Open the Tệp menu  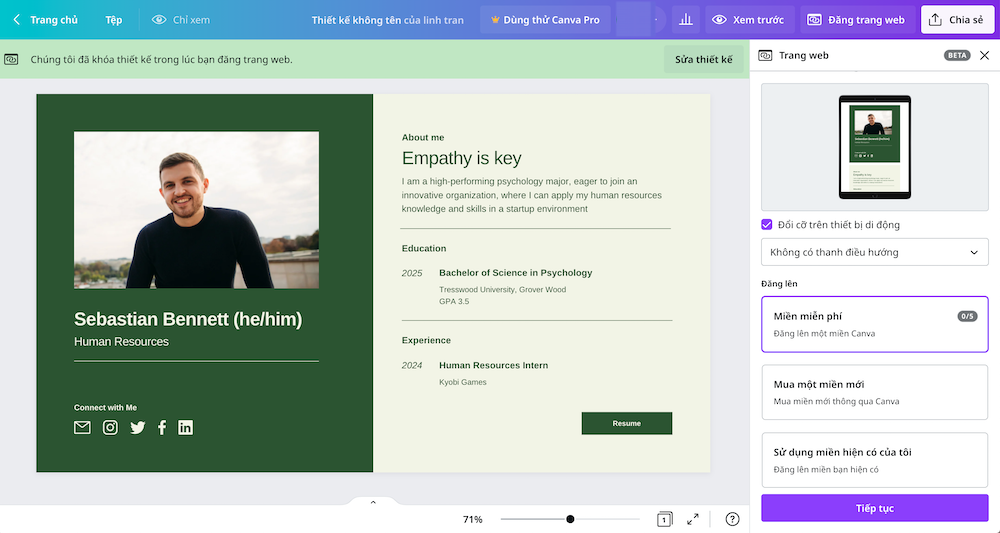click(x=114, y=20)
